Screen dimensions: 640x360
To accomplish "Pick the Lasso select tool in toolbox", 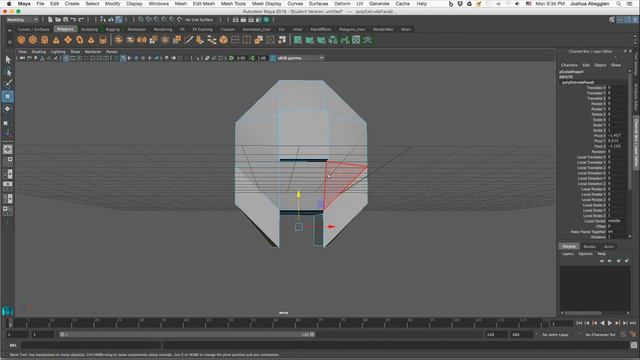I will point(8,72).
